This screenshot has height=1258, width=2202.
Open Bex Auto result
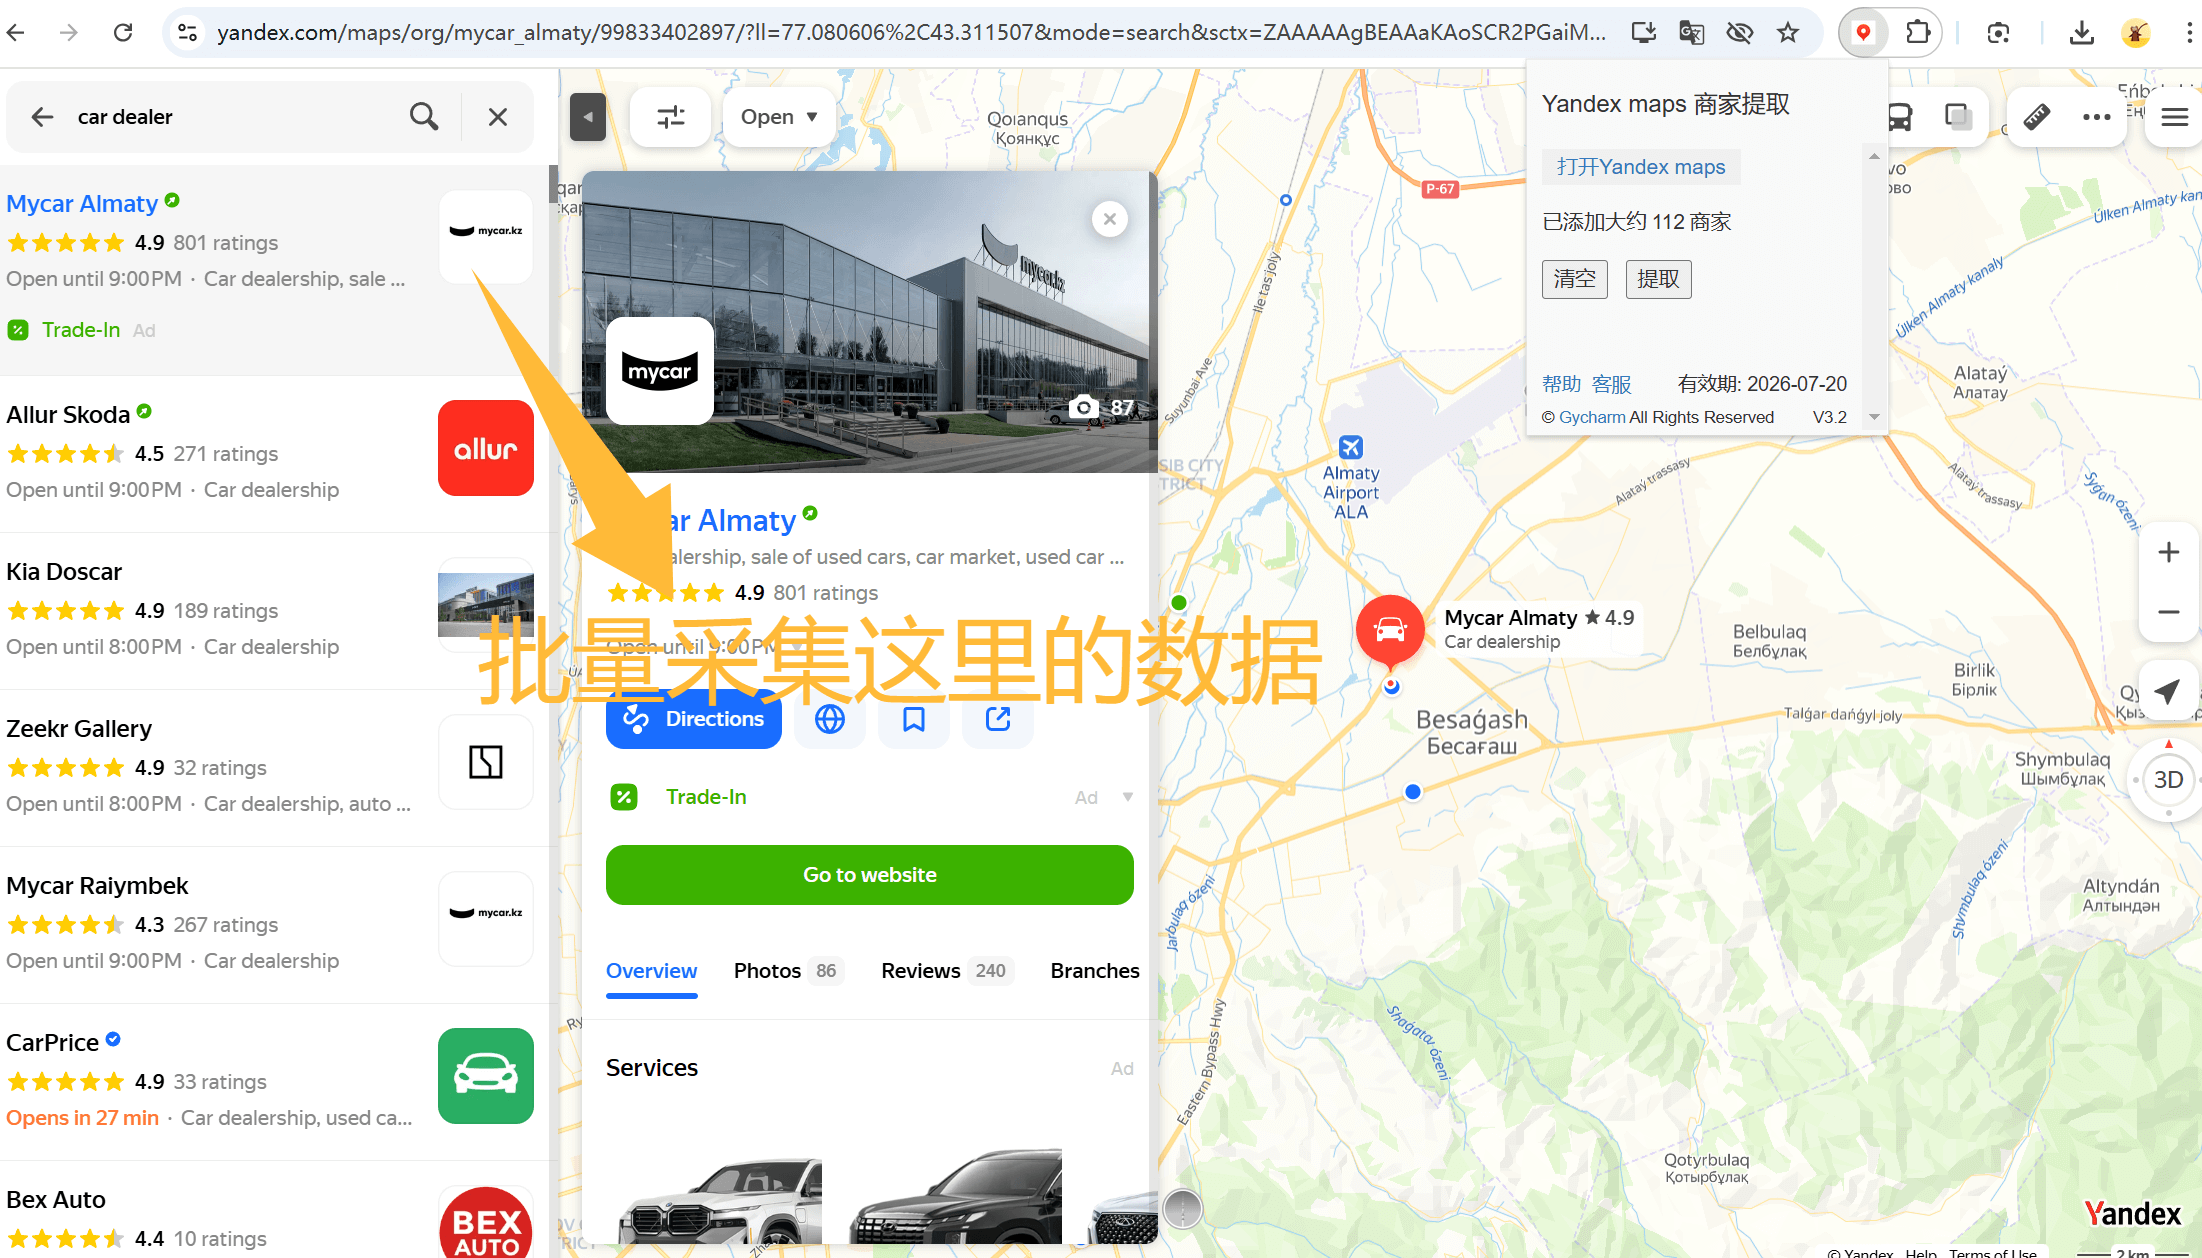56,1199
